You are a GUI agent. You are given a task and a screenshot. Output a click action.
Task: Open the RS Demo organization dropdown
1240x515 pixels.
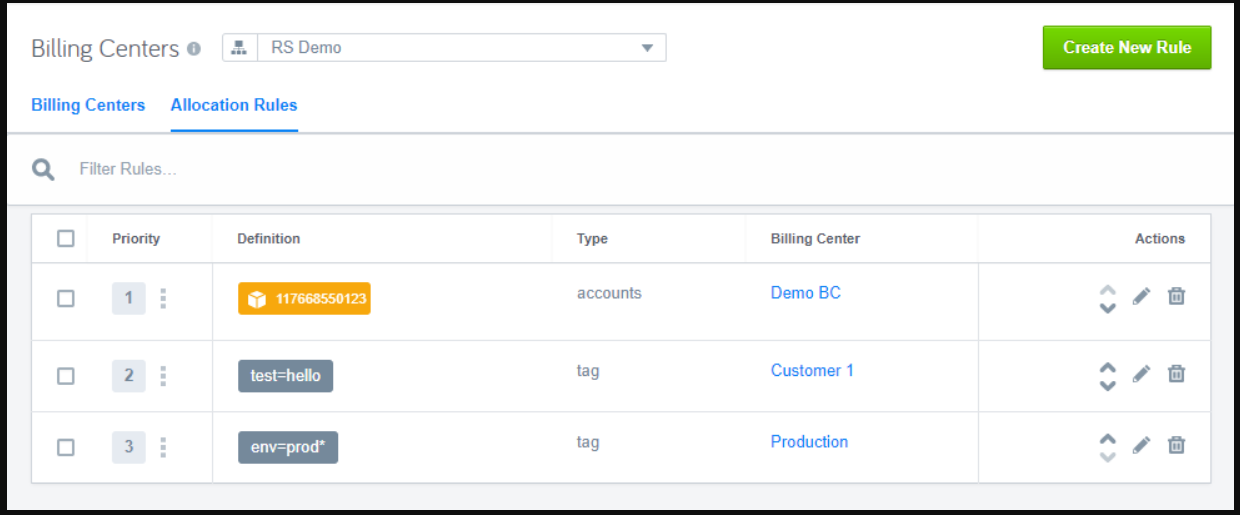point(444,48)
